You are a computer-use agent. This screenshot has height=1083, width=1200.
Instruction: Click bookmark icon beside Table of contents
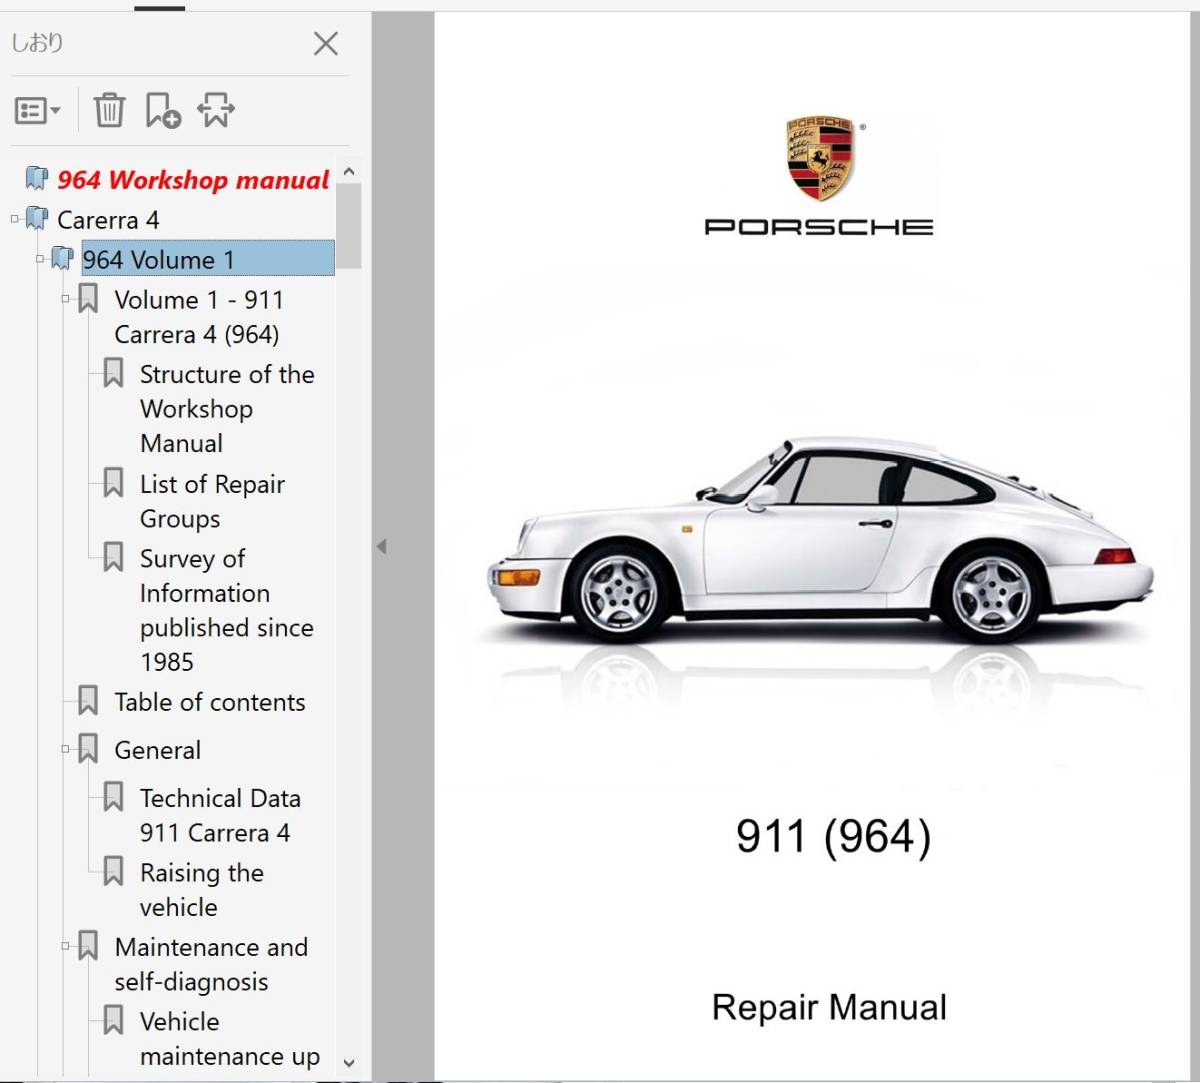click(x=88, y=700)
